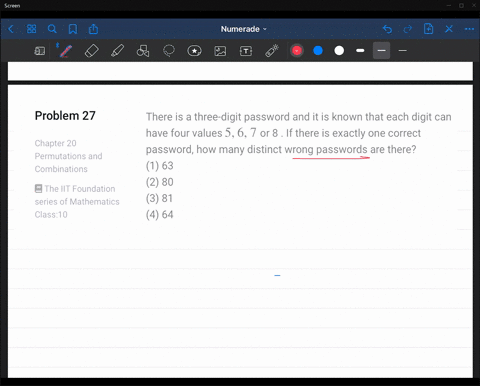Image resolution: width=480 pixels, height=386 pixels.
Task: Open the share/export icon
Action: point(93,29)
